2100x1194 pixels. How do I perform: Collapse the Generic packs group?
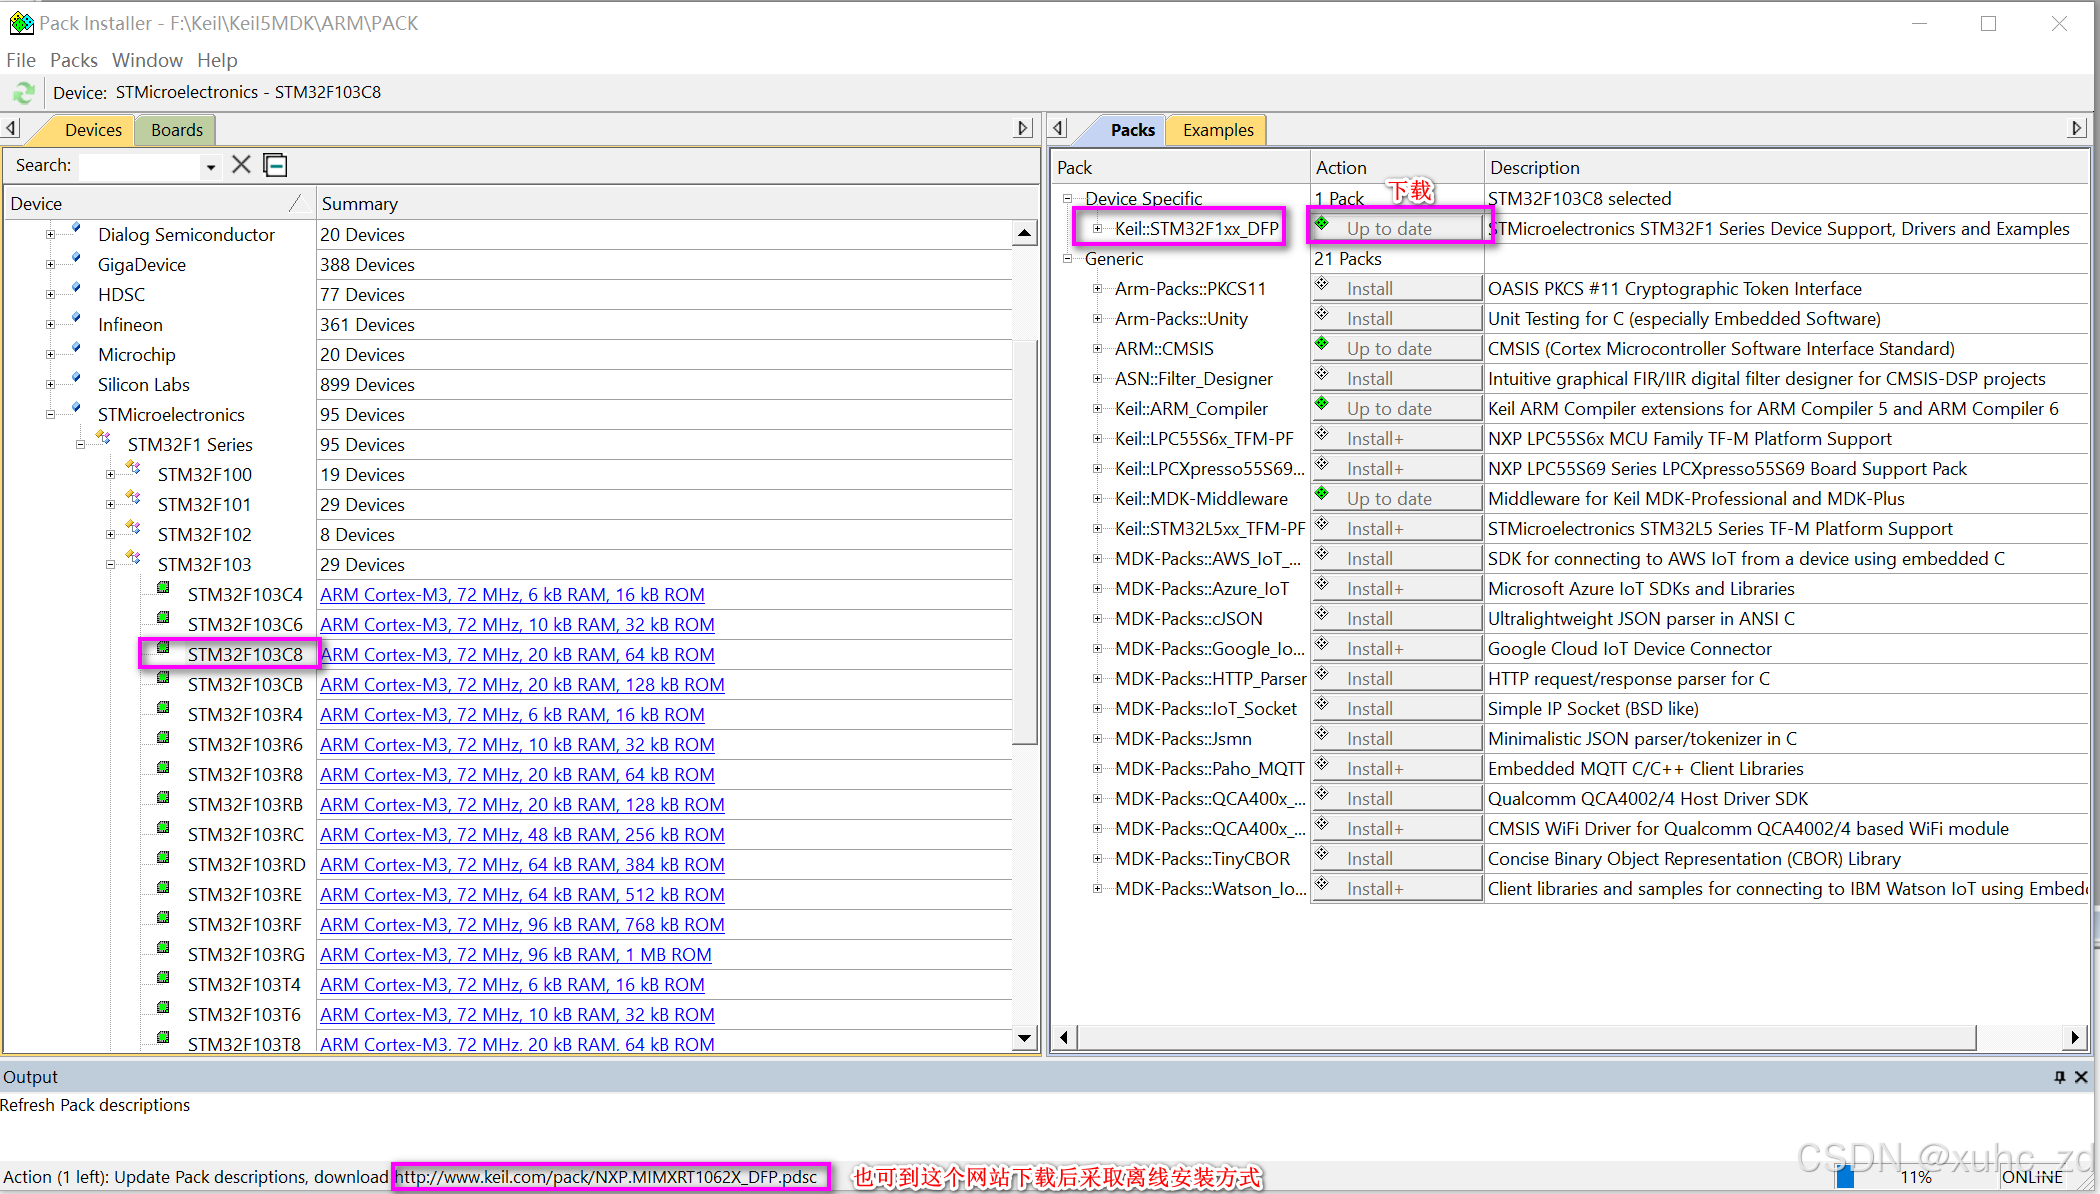pyautogui.click(x=1067, y=259)
